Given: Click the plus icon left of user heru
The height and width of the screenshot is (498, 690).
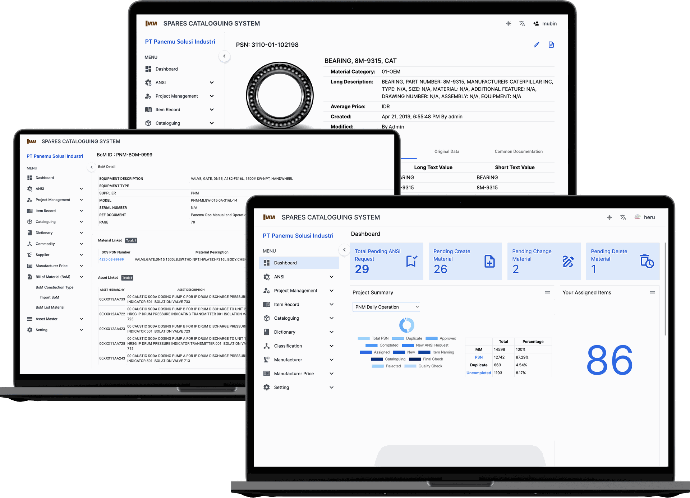Looking at the screenshot, I should pos(609,217).
